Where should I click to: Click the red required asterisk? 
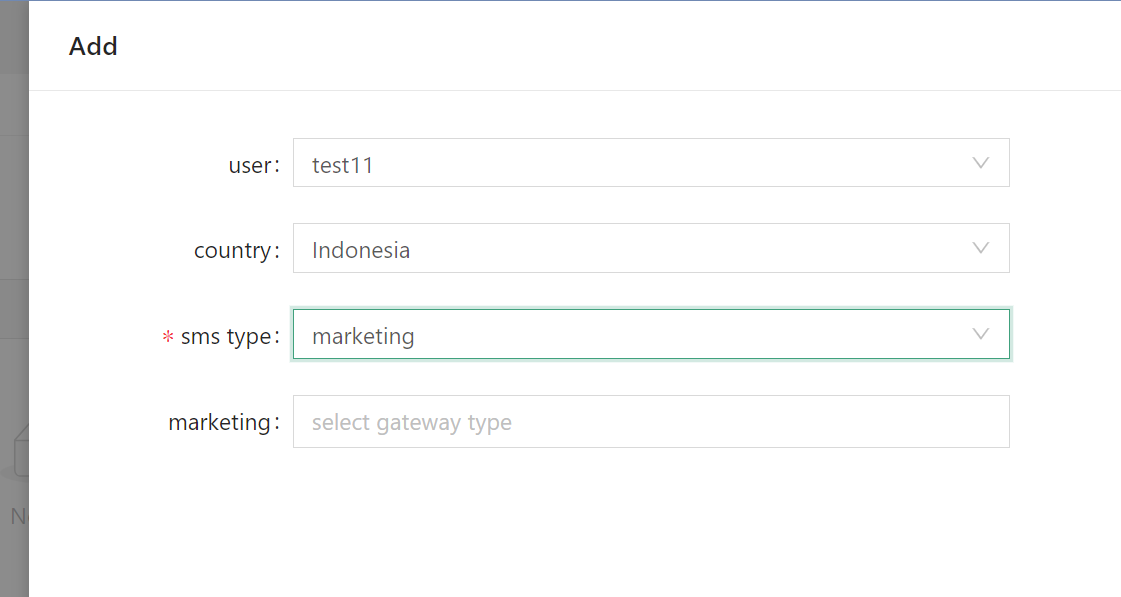pos(168,338)
